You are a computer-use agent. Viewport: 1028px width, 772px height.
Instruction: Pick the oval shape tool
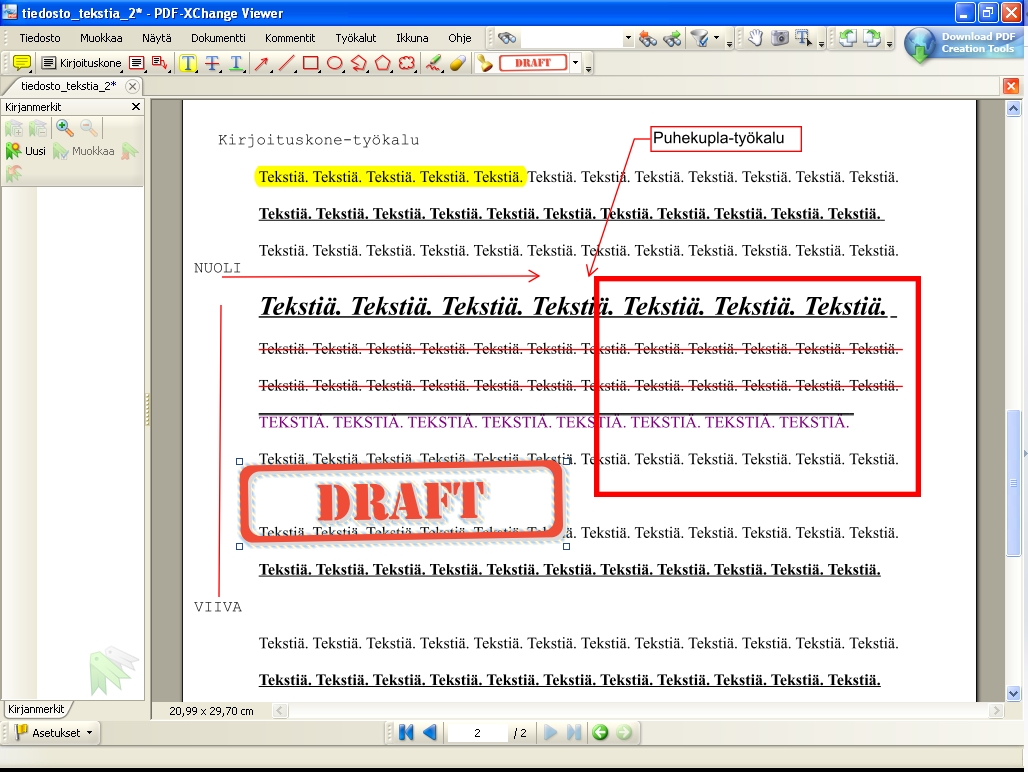[x=335, y=63]
